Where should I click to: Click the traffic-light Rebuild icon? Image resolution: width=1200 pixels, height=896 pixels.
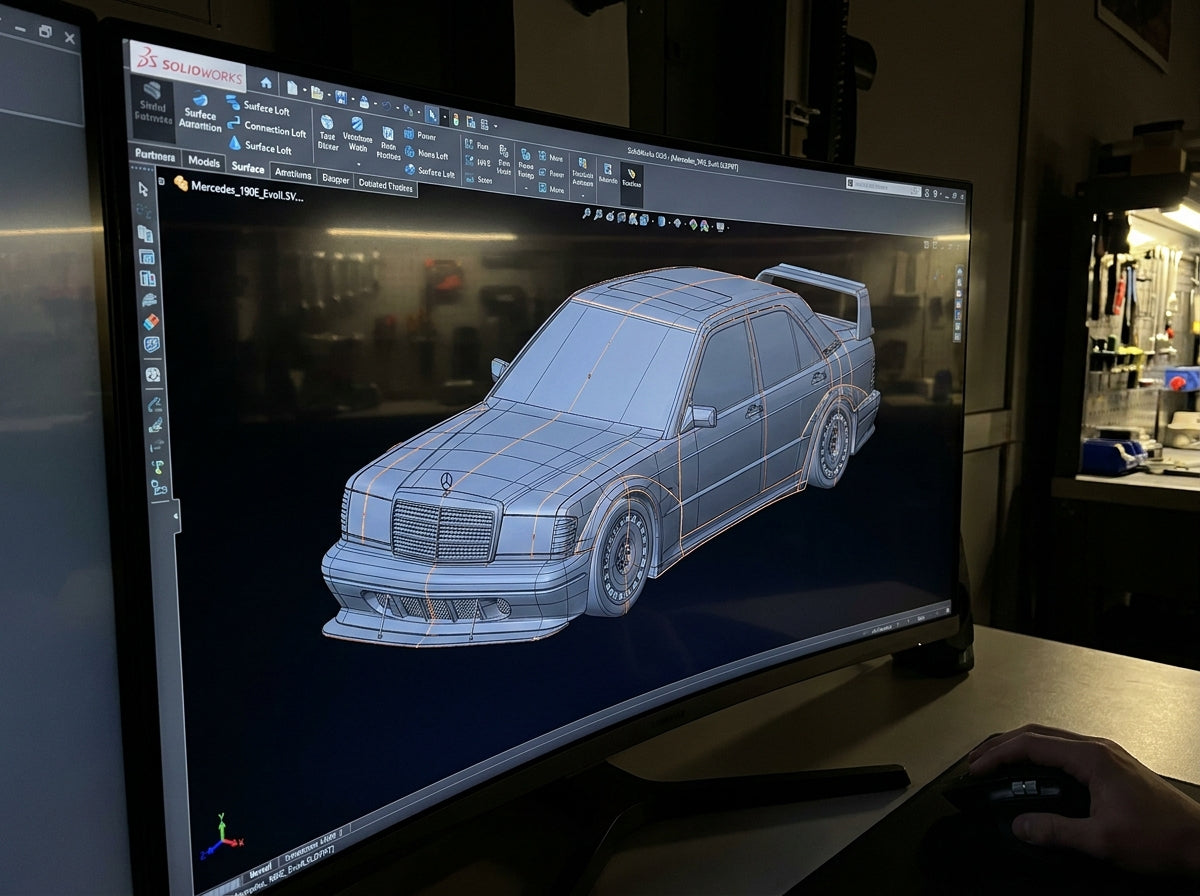(x=456, y=120)
